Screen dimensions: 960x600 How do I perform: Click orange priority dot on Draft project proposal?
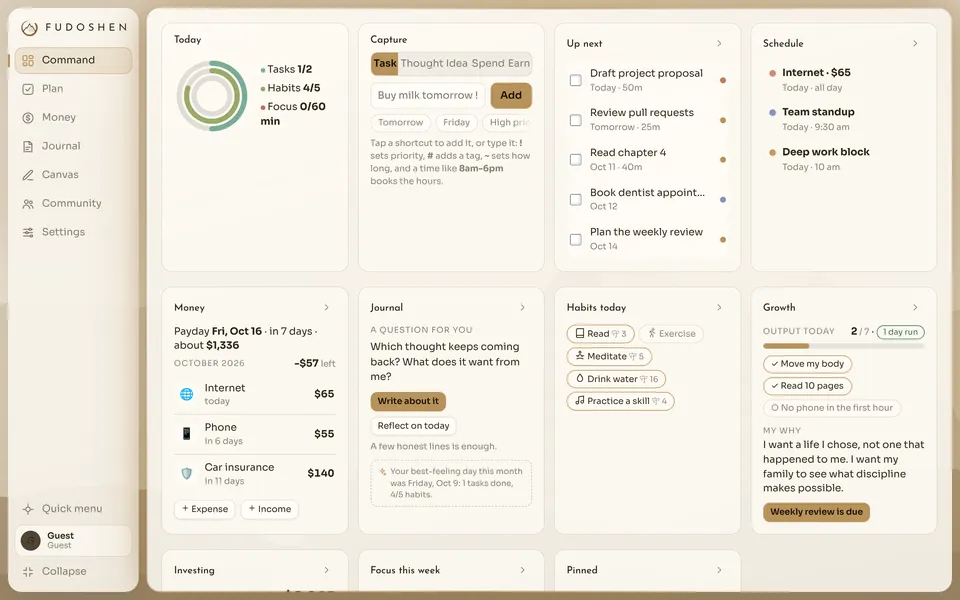[x=723, y=80]
